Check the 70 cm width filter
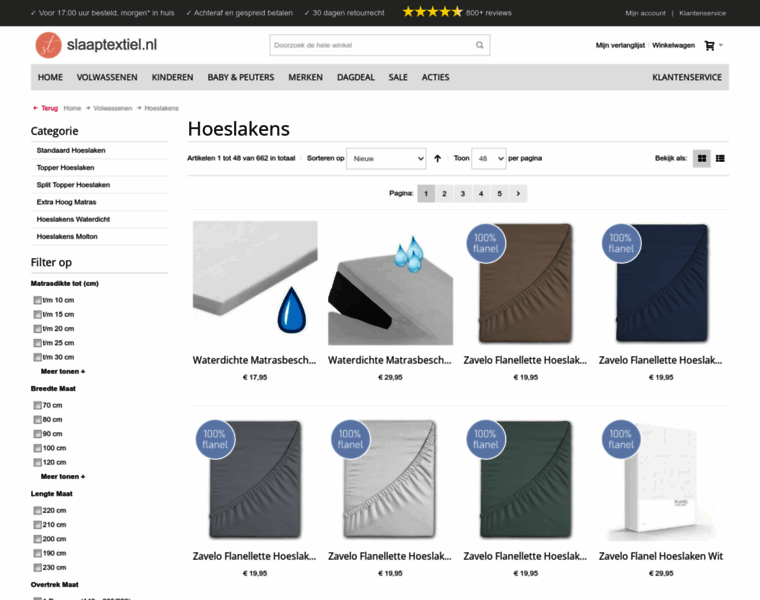The image size is (760, 600). [37, 405]
